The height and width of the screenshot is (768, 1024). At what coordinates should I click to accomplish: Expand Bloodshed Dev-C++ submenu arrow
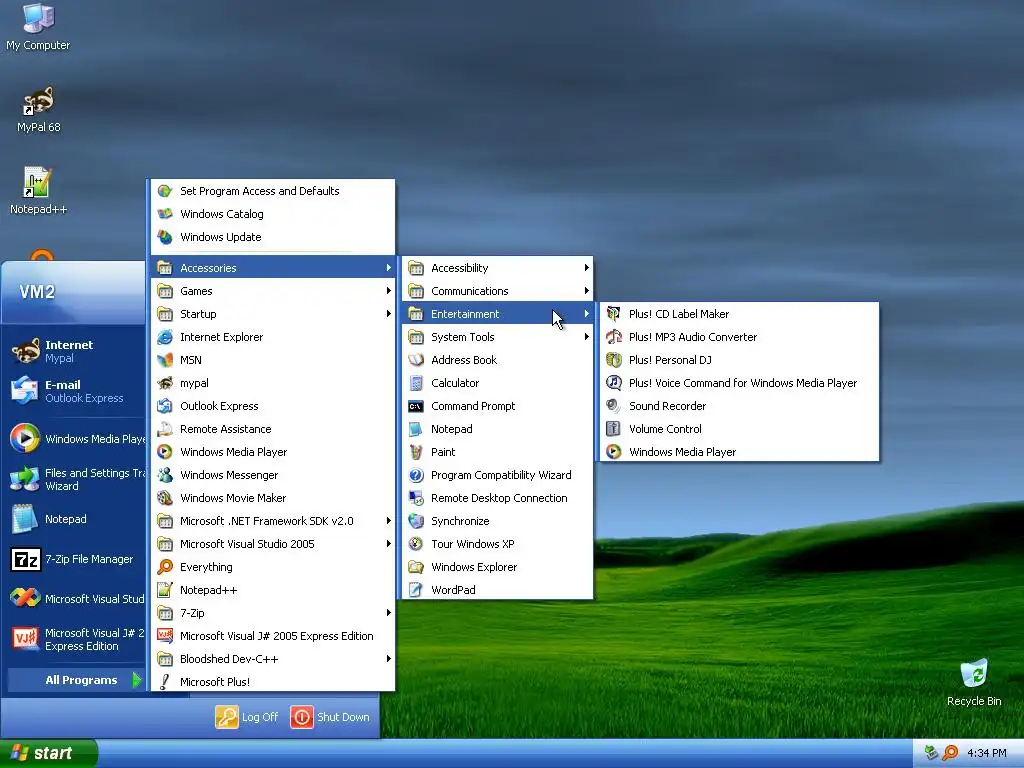[389, 659]
